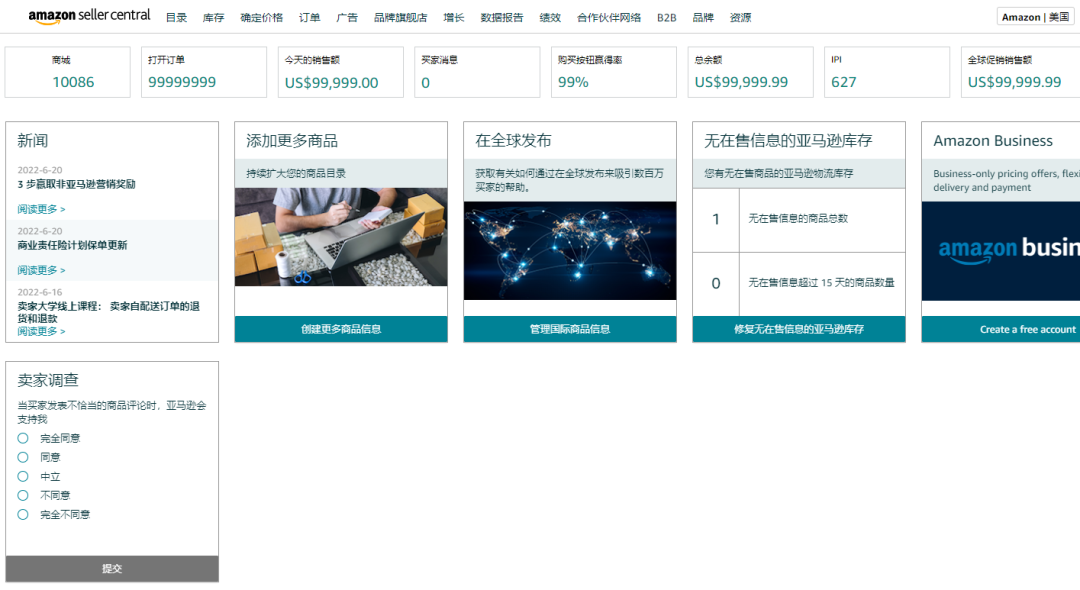Open news item 卖家大学线上课程
This screenshot has height=590, width=1080.
(x=109, y=312)
